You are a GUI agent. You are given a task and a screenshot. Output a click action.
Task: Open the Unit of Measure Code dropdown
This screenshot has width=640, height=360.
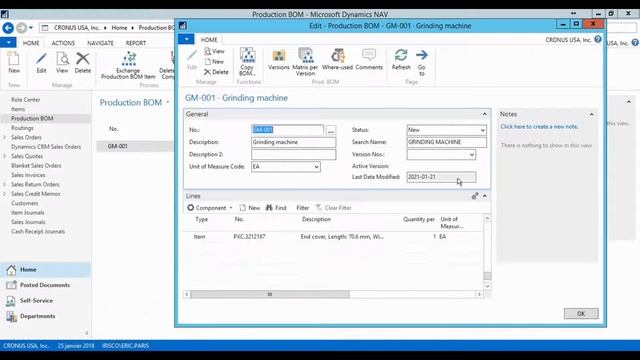tap(316, 167)
